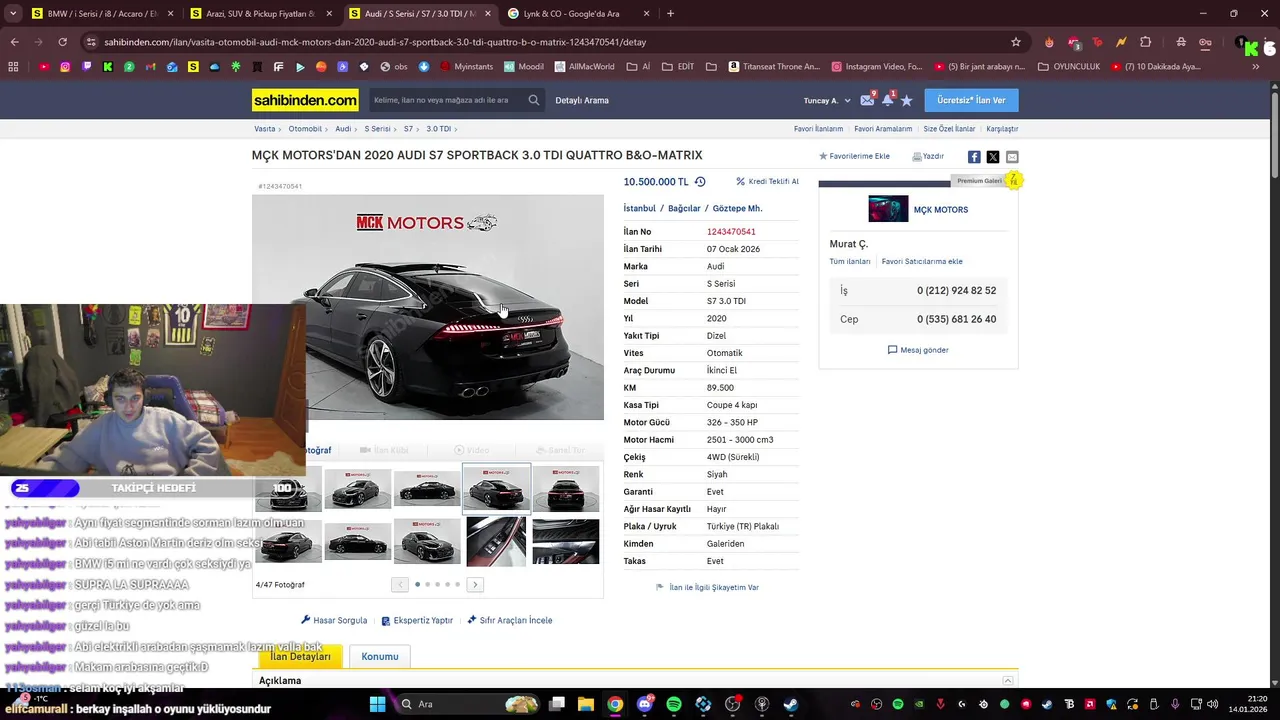Switch to the Video media tab
This screenshot has width=1280, height=720.
pyautogui.click(x=472, y=450)
